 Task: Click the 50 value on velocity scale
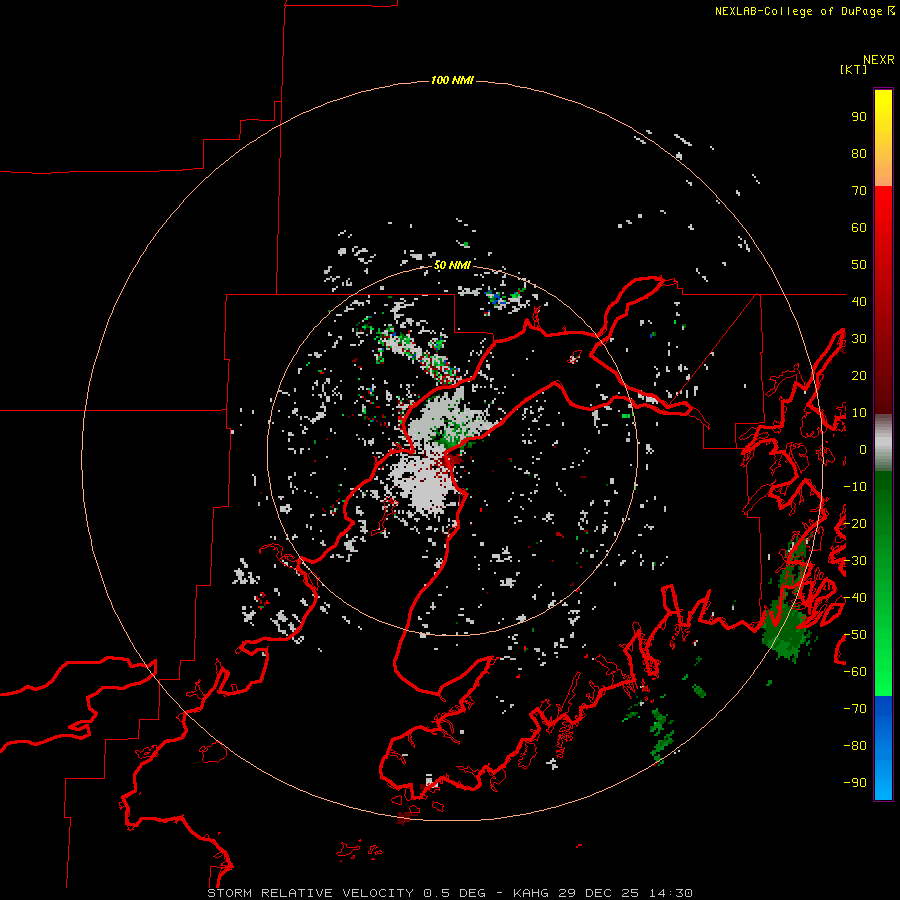pos(859,265)
